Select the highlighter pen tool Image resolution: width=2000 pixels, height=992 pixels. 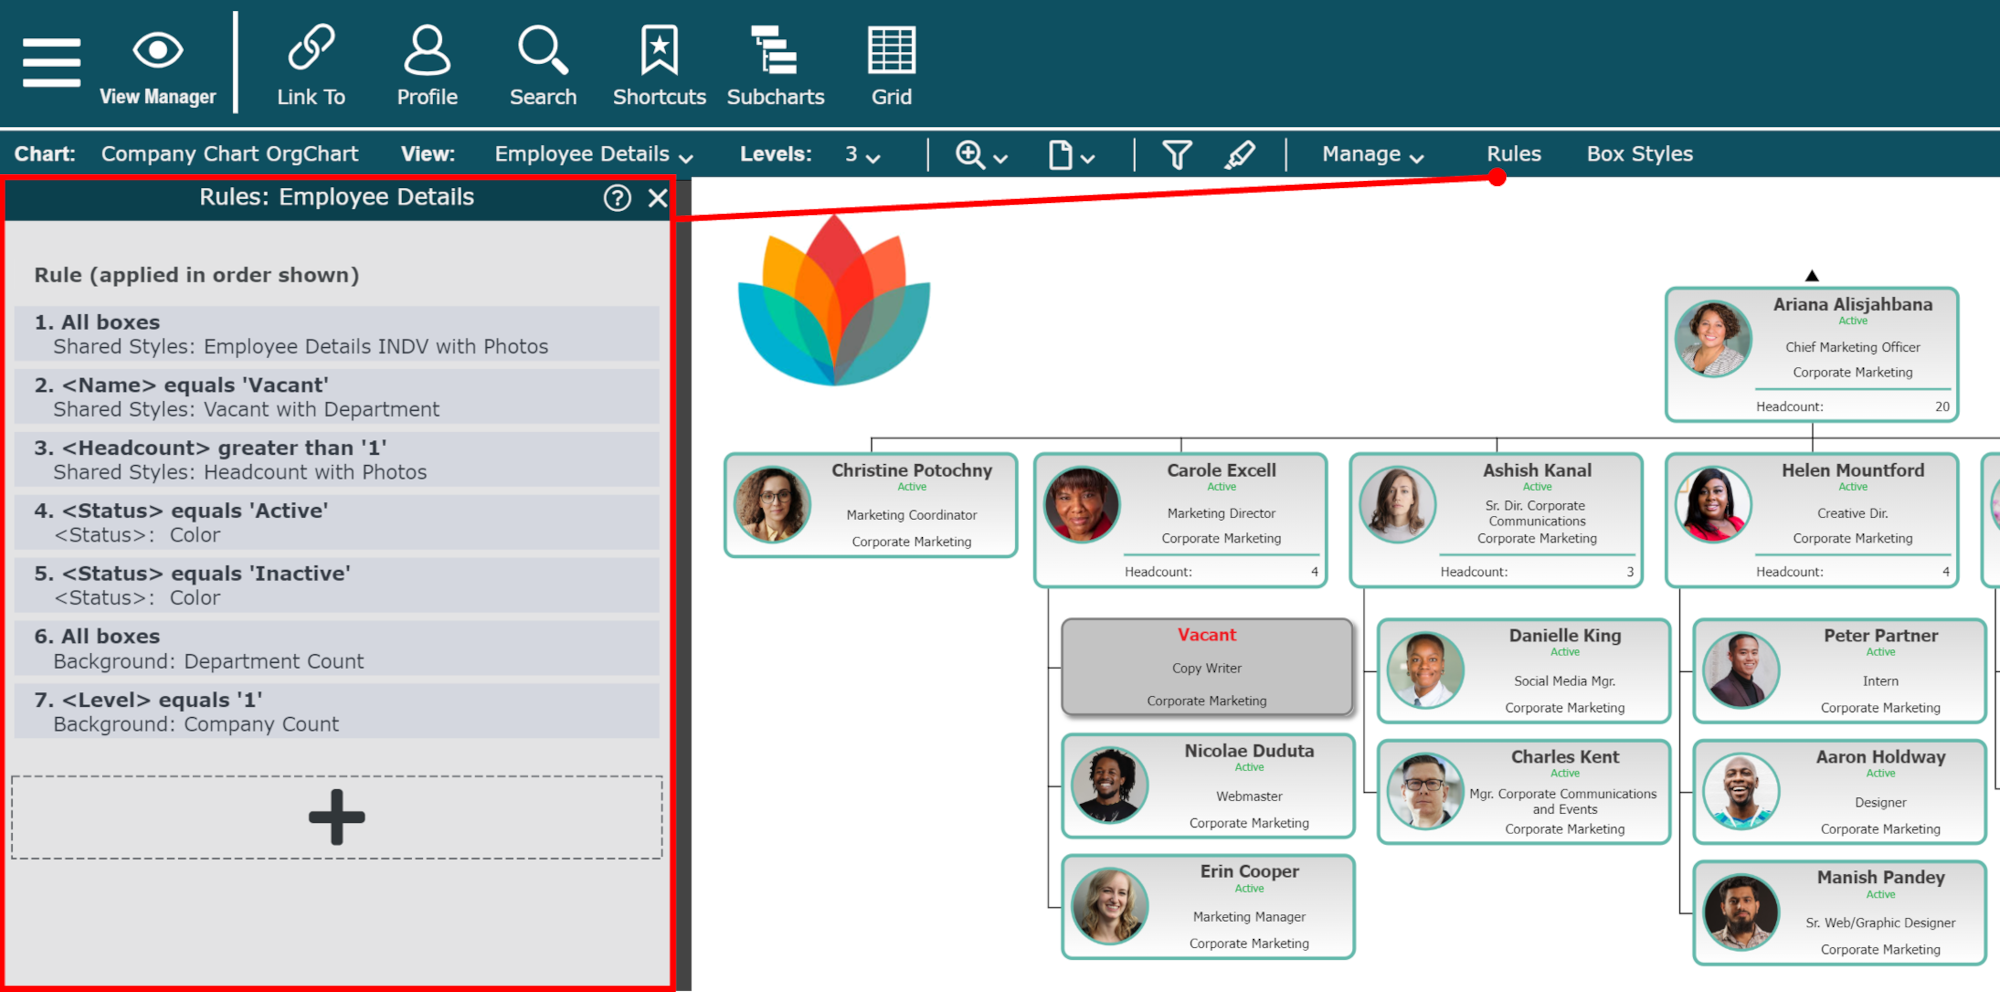(x=1239, y=155)
